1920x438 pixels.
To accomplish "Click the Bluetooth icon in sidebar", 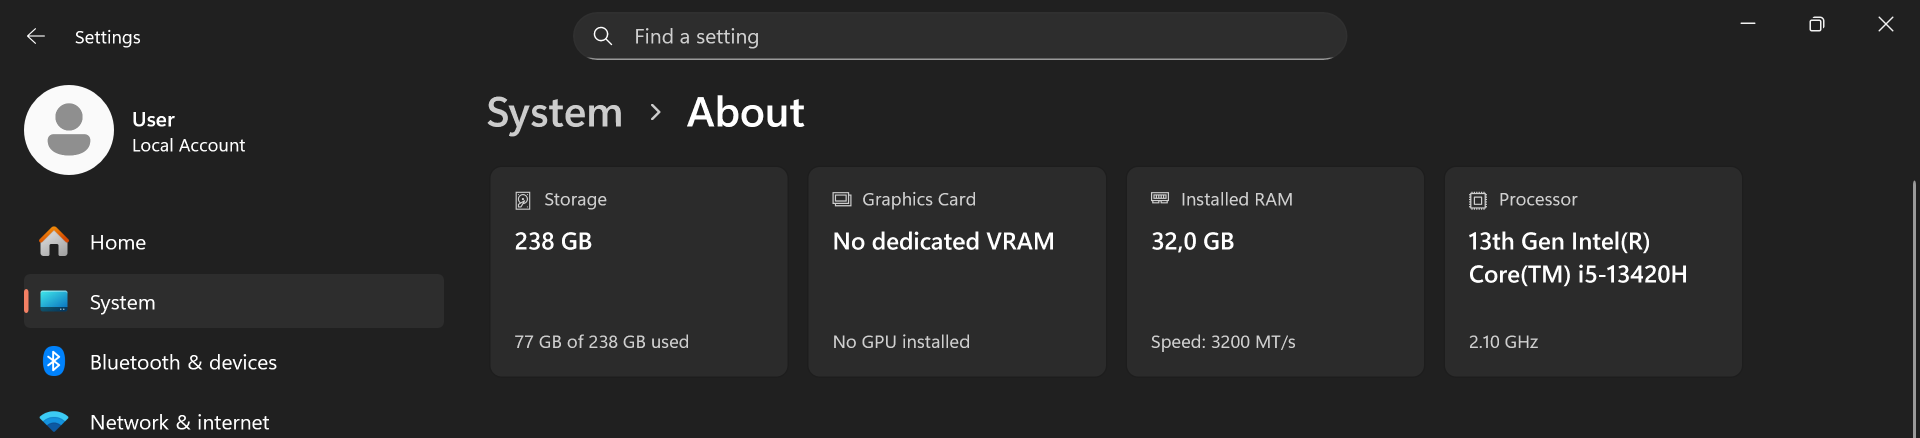I will (54, 362).
